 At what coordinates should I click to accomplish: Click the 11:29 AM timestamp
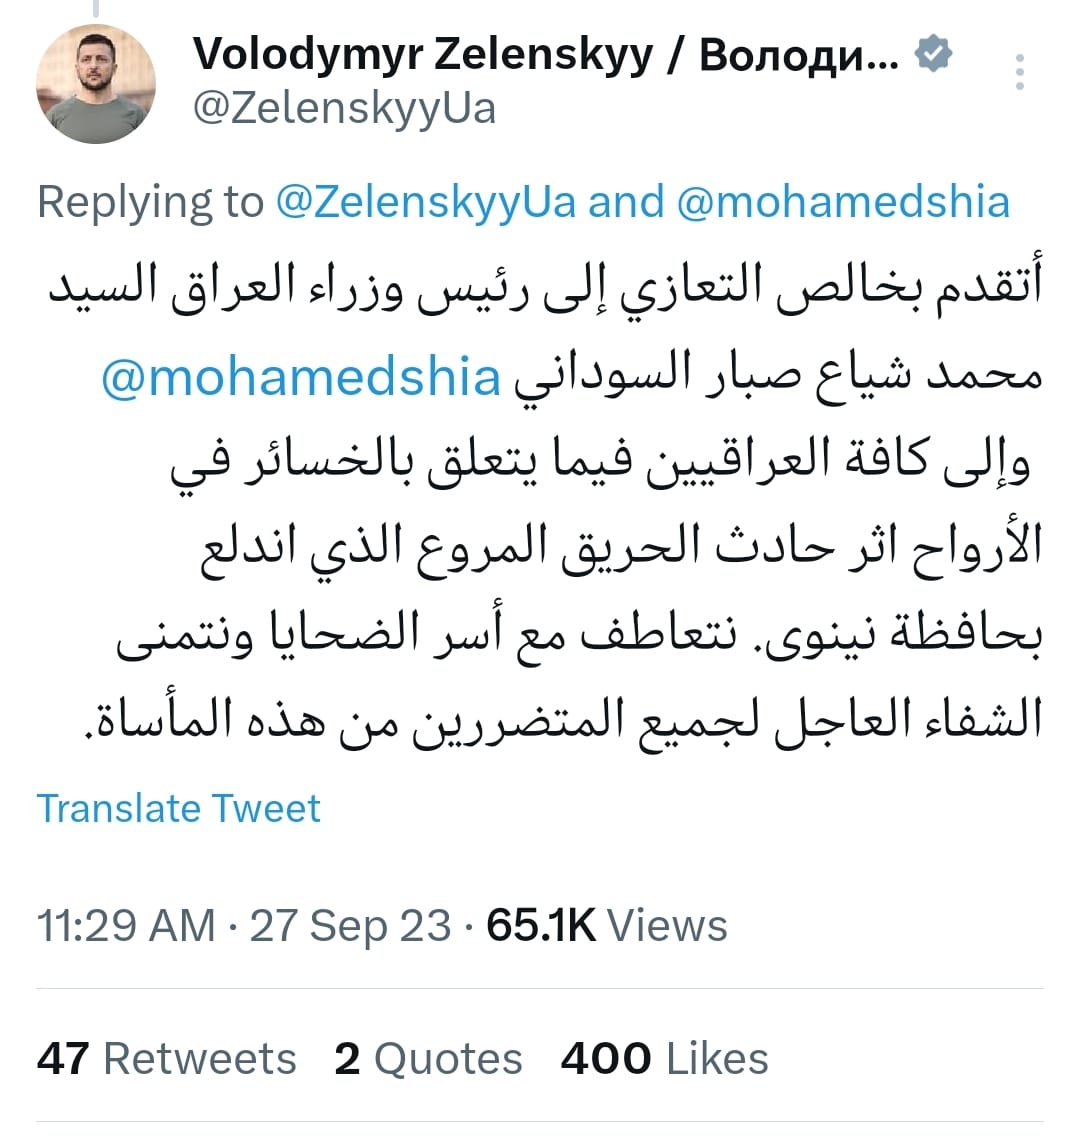coord(126,926)
